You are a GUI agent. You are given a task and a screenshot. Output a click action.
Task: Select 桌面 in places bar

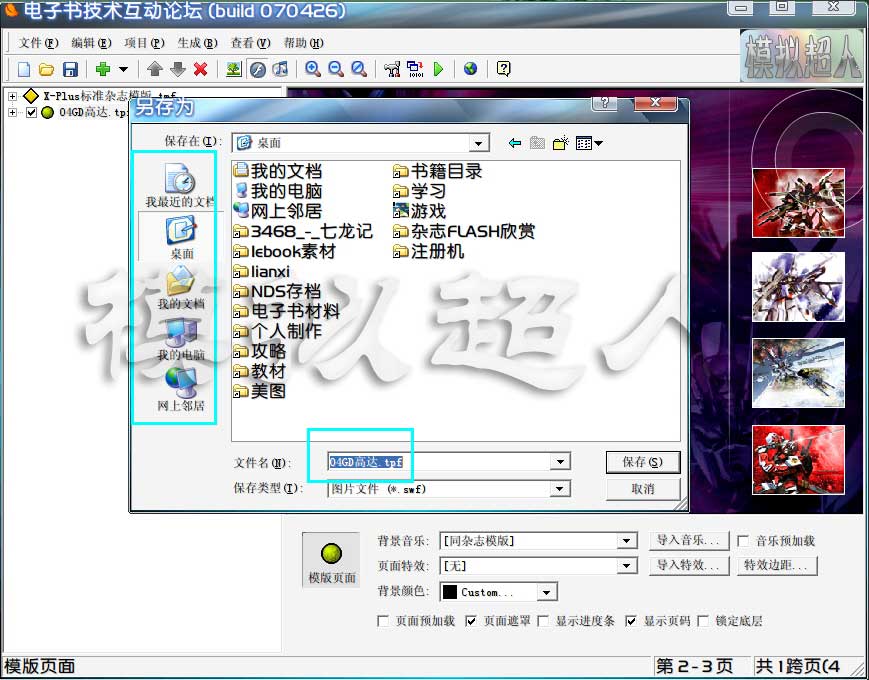coord(181,237)
